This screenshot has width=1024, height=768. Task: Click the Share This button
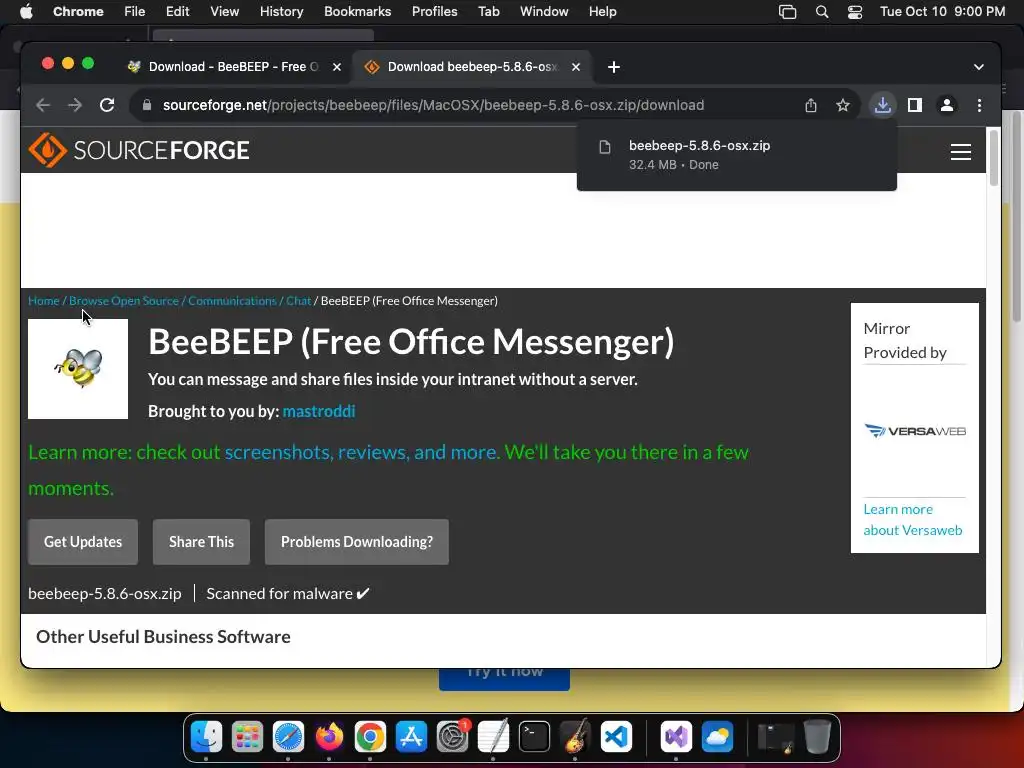(201, 542)
